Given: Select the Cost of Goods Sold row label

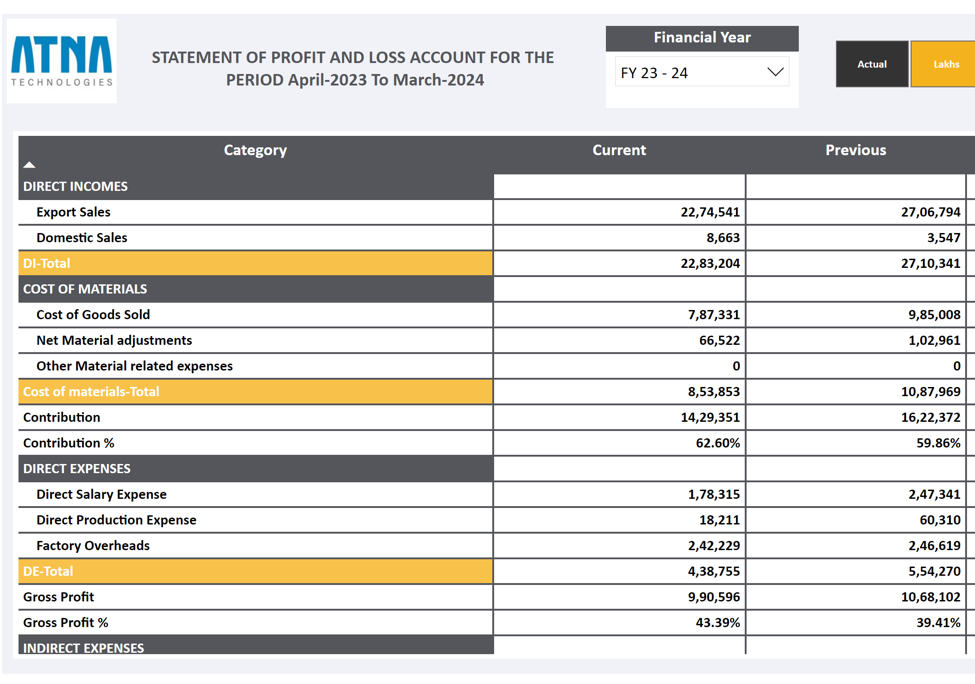Looking at the screenshot, I should tap(93, 315).
